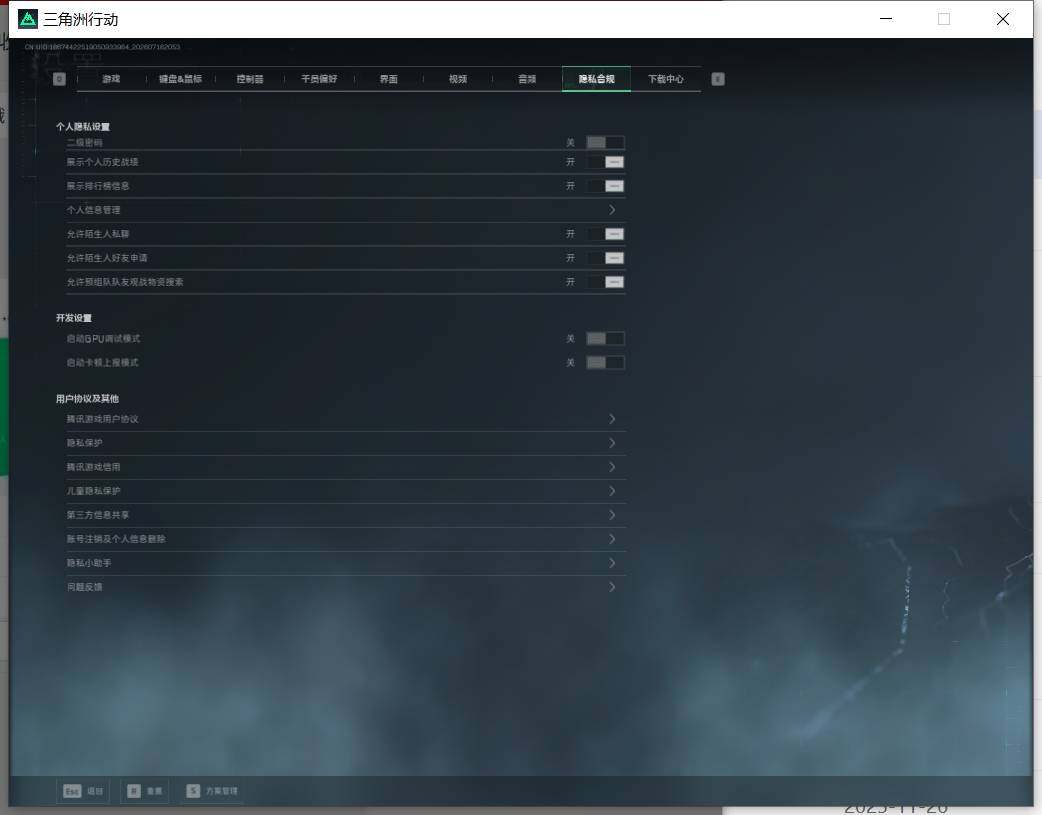1042x815 pixels.
Task: Expand the 隐私小助手 chevron
Action: 612,562
